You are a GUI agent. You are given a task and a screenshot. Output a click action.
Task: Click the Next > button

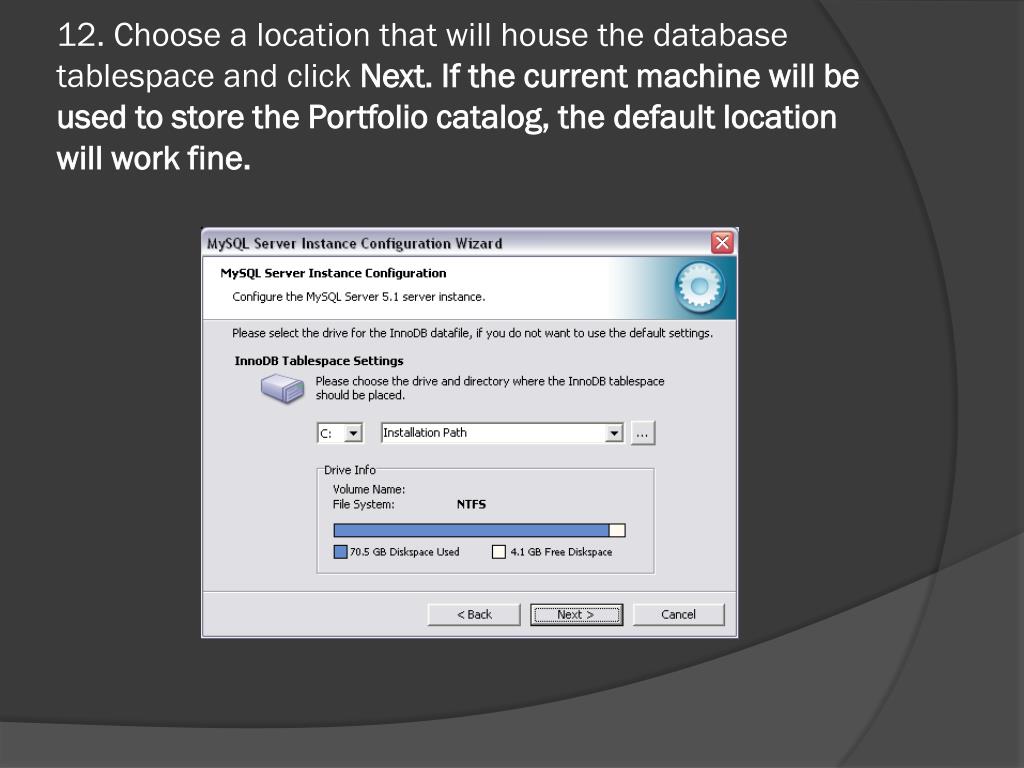(x=576, y=615)
